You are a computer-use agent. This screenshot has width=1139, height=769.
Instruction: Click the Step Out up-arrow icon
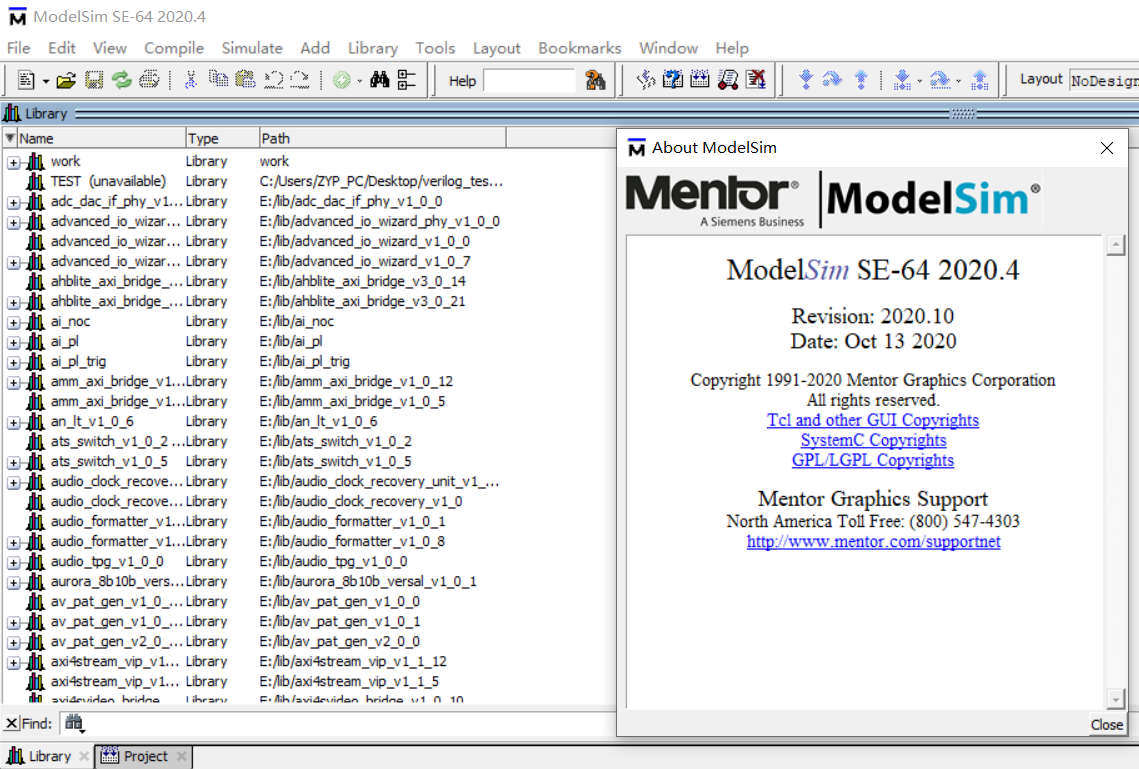[861, 80]
